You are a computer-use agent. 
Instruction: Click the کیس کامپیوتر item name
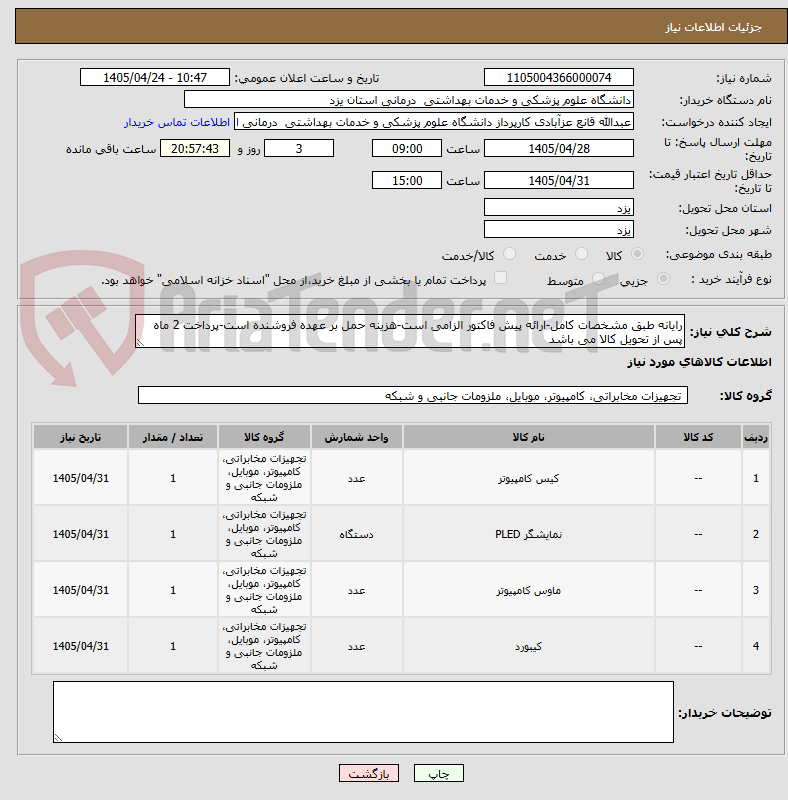click(x=529, y=478)
